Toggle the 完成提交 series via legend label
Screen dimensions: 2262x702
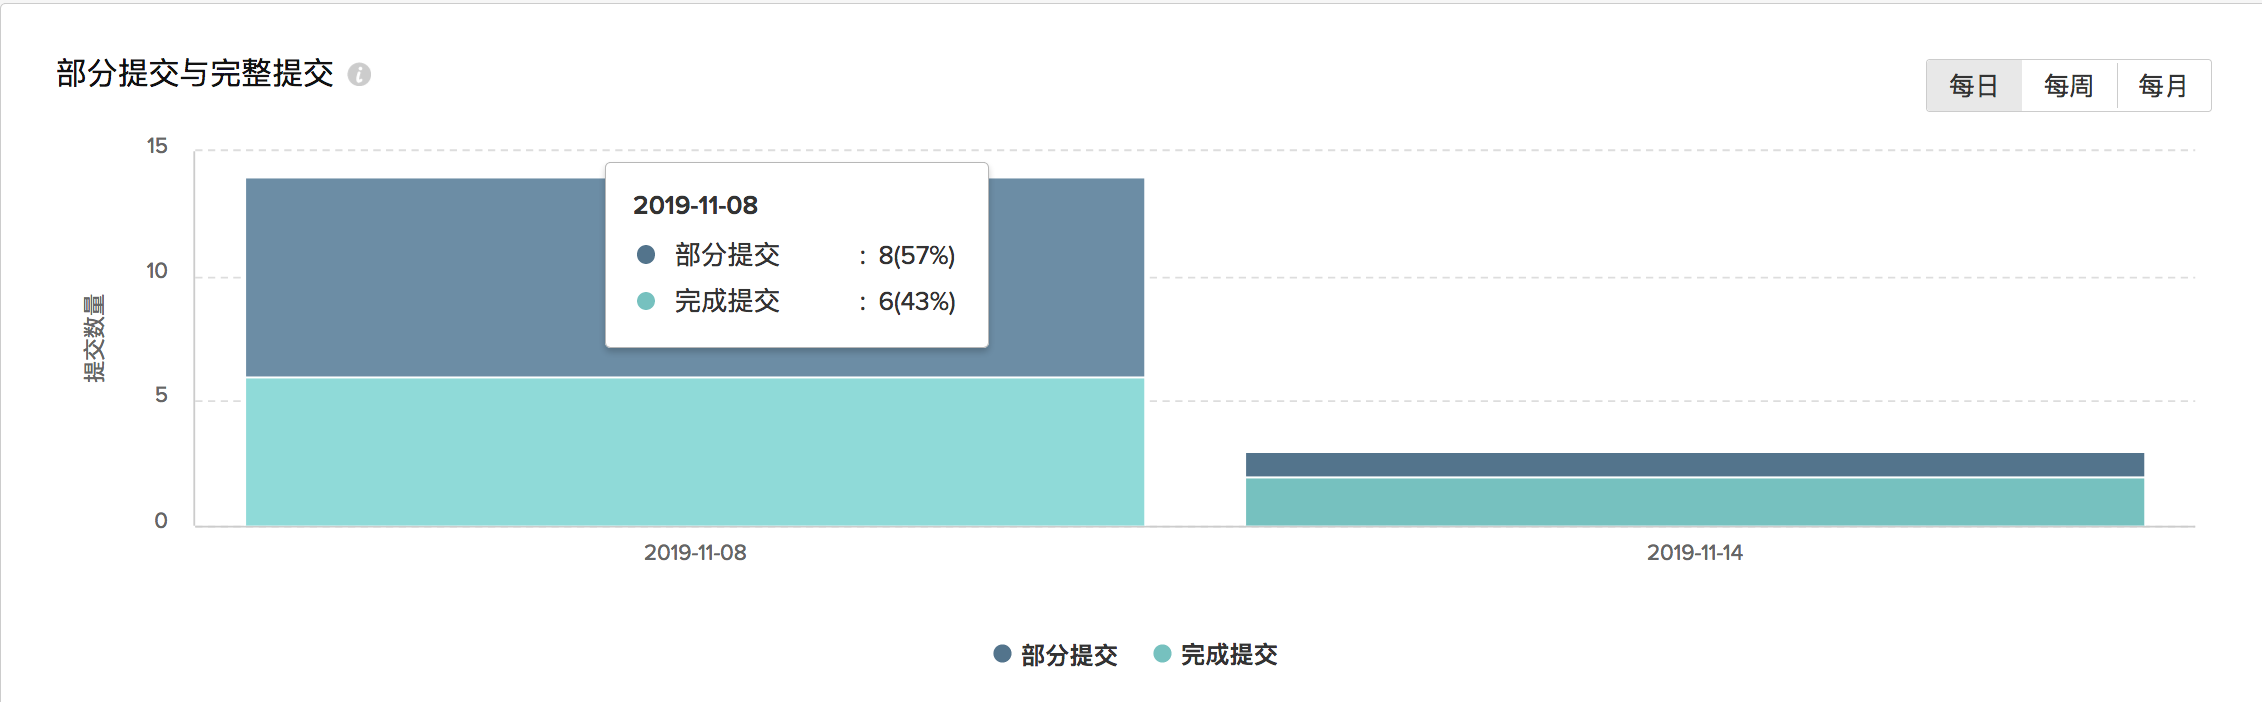click(x=1229, y=655)
